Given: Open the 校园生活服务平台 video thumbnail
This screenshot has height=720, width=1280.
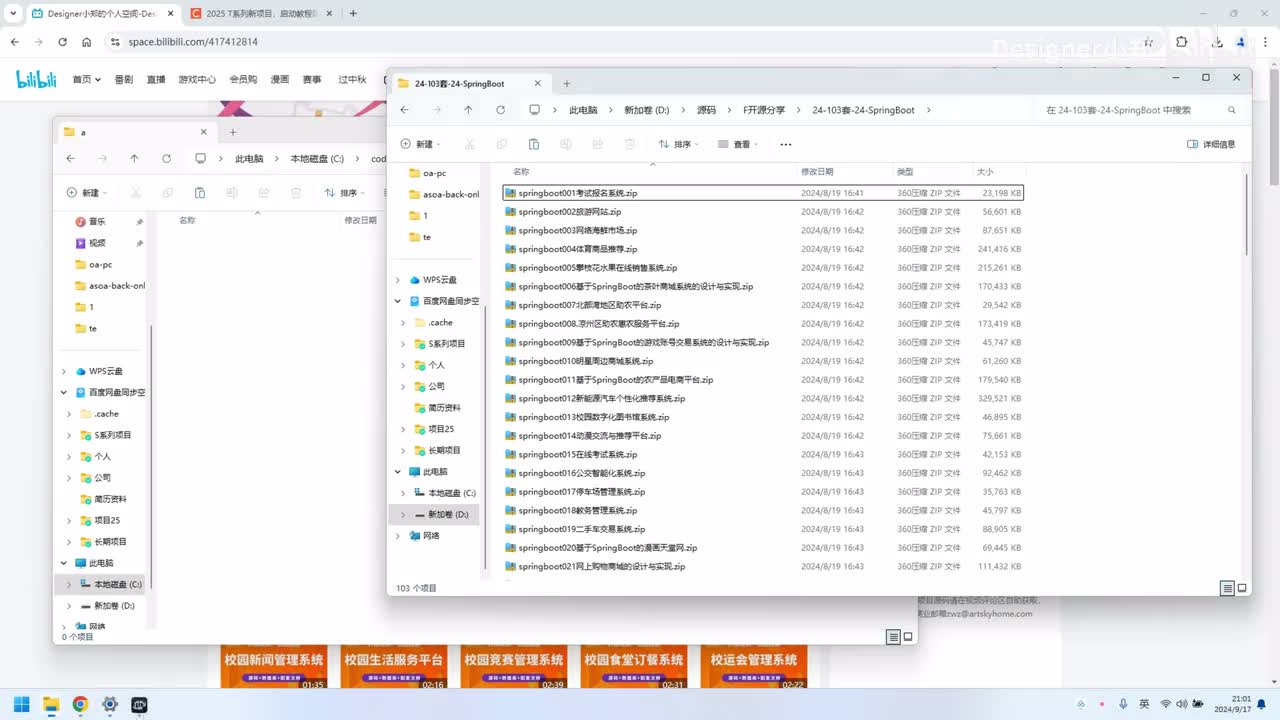Looking at the screenshot, I should (x=394, y=666).
